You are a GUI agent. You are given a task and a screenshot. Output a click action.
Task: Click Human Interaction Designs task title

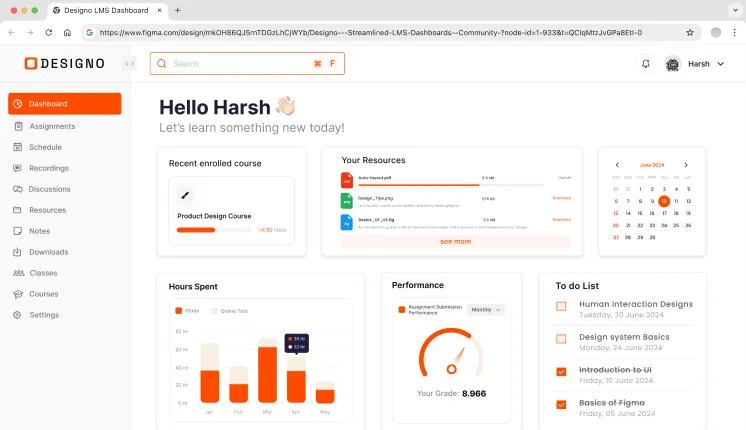coord(636,304)
